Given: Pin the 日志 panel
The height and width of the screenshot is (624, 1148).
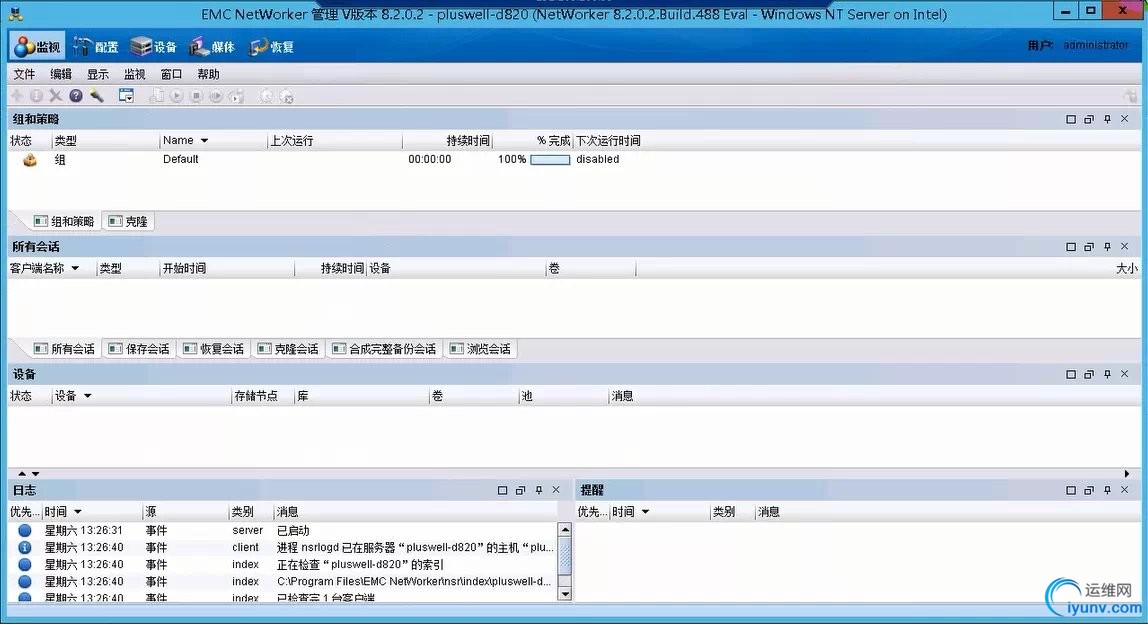Looking at the screenshot, I should (x=538, y=490).
